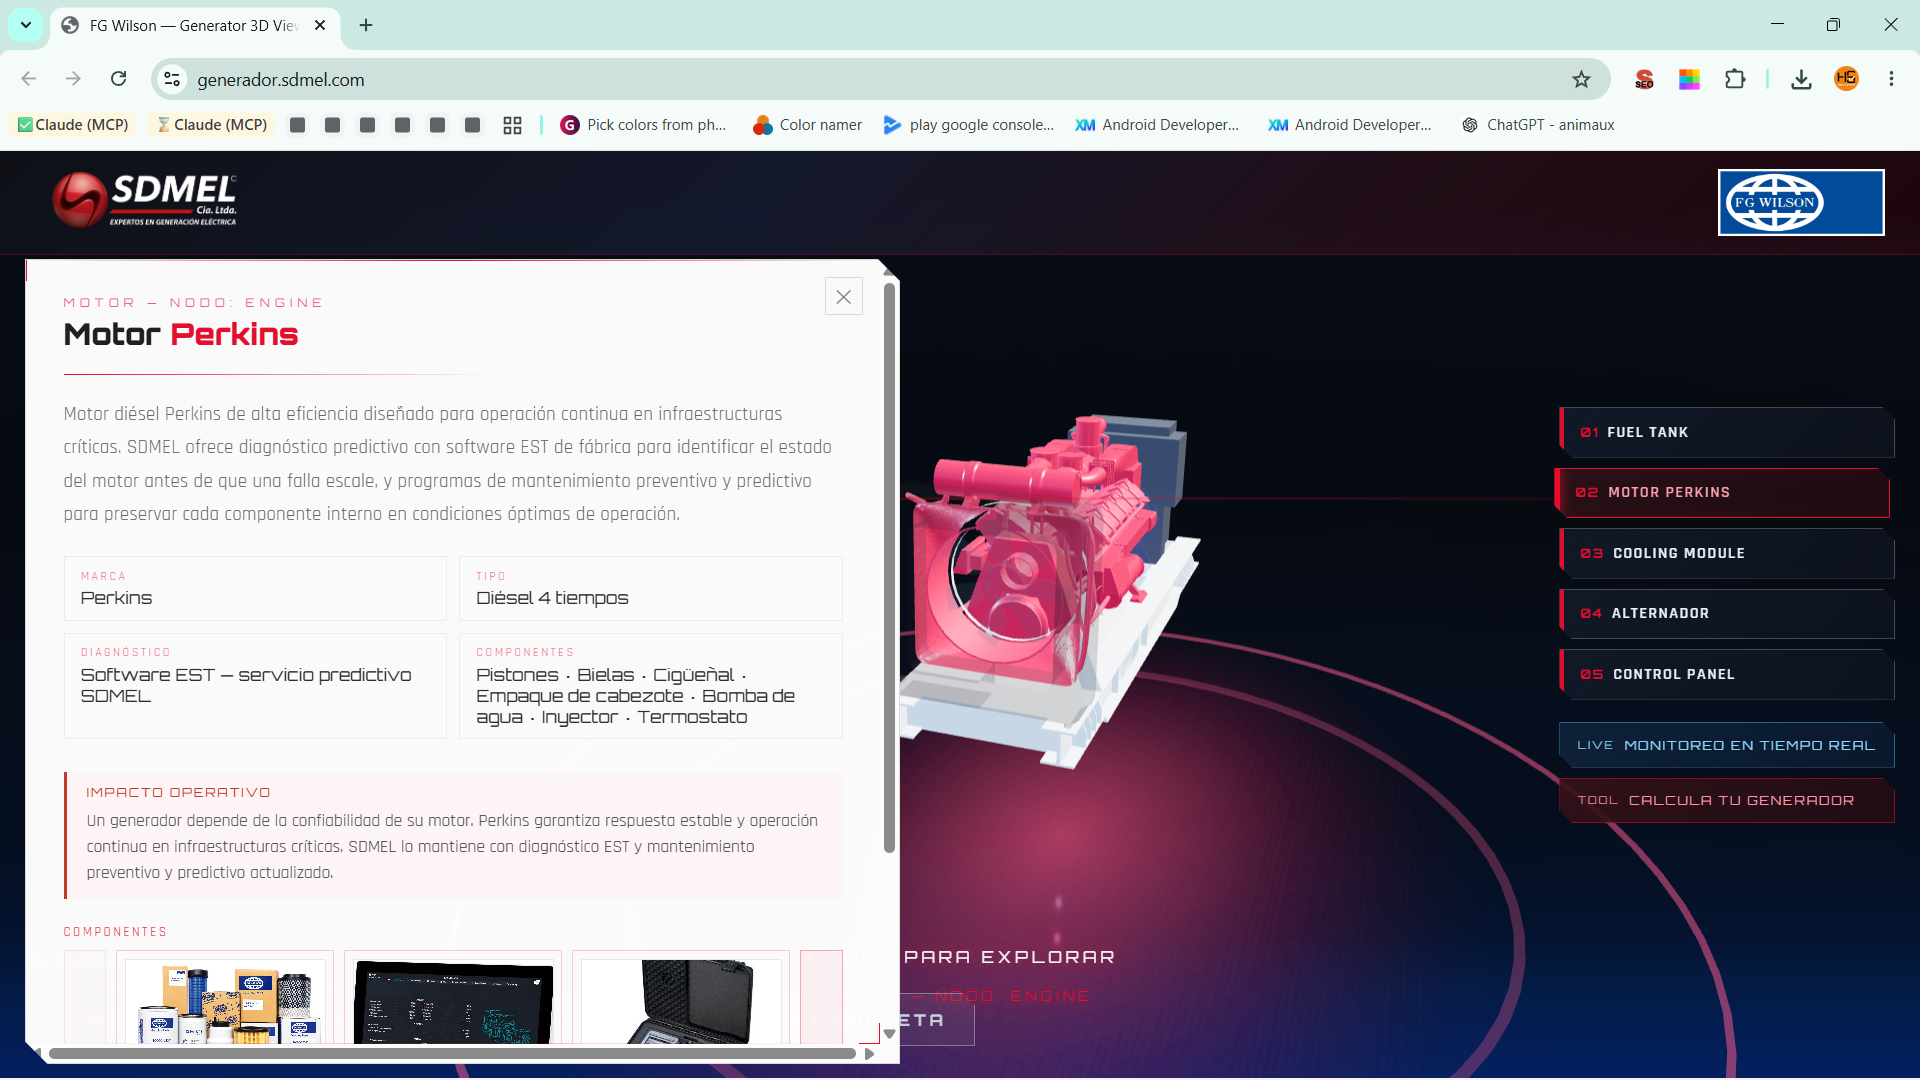Open the Claude (MCP) hourglass bookmark
The height and width of the screenshot is (1080, 1920).
coord(212,125)
